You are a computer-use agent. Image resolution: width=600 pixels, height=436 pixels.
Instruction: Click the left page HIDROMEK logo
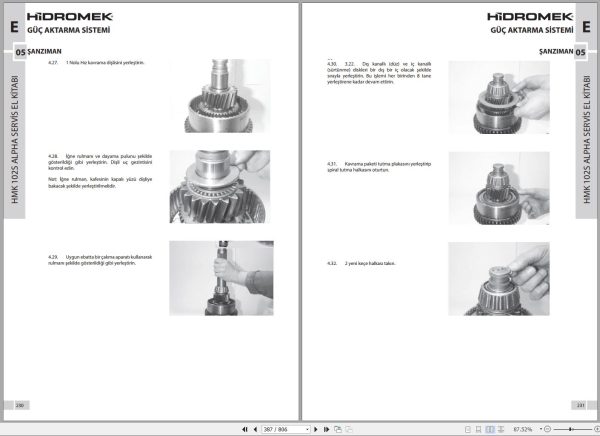[70, 16]
